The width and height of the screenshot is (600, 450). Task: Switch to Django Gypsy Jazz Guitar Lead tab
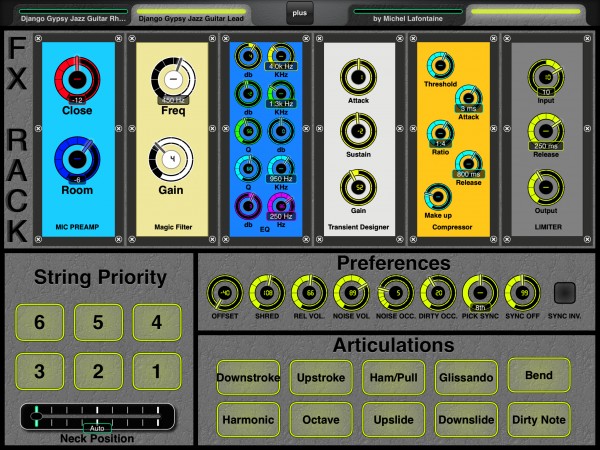coord(191,15)
